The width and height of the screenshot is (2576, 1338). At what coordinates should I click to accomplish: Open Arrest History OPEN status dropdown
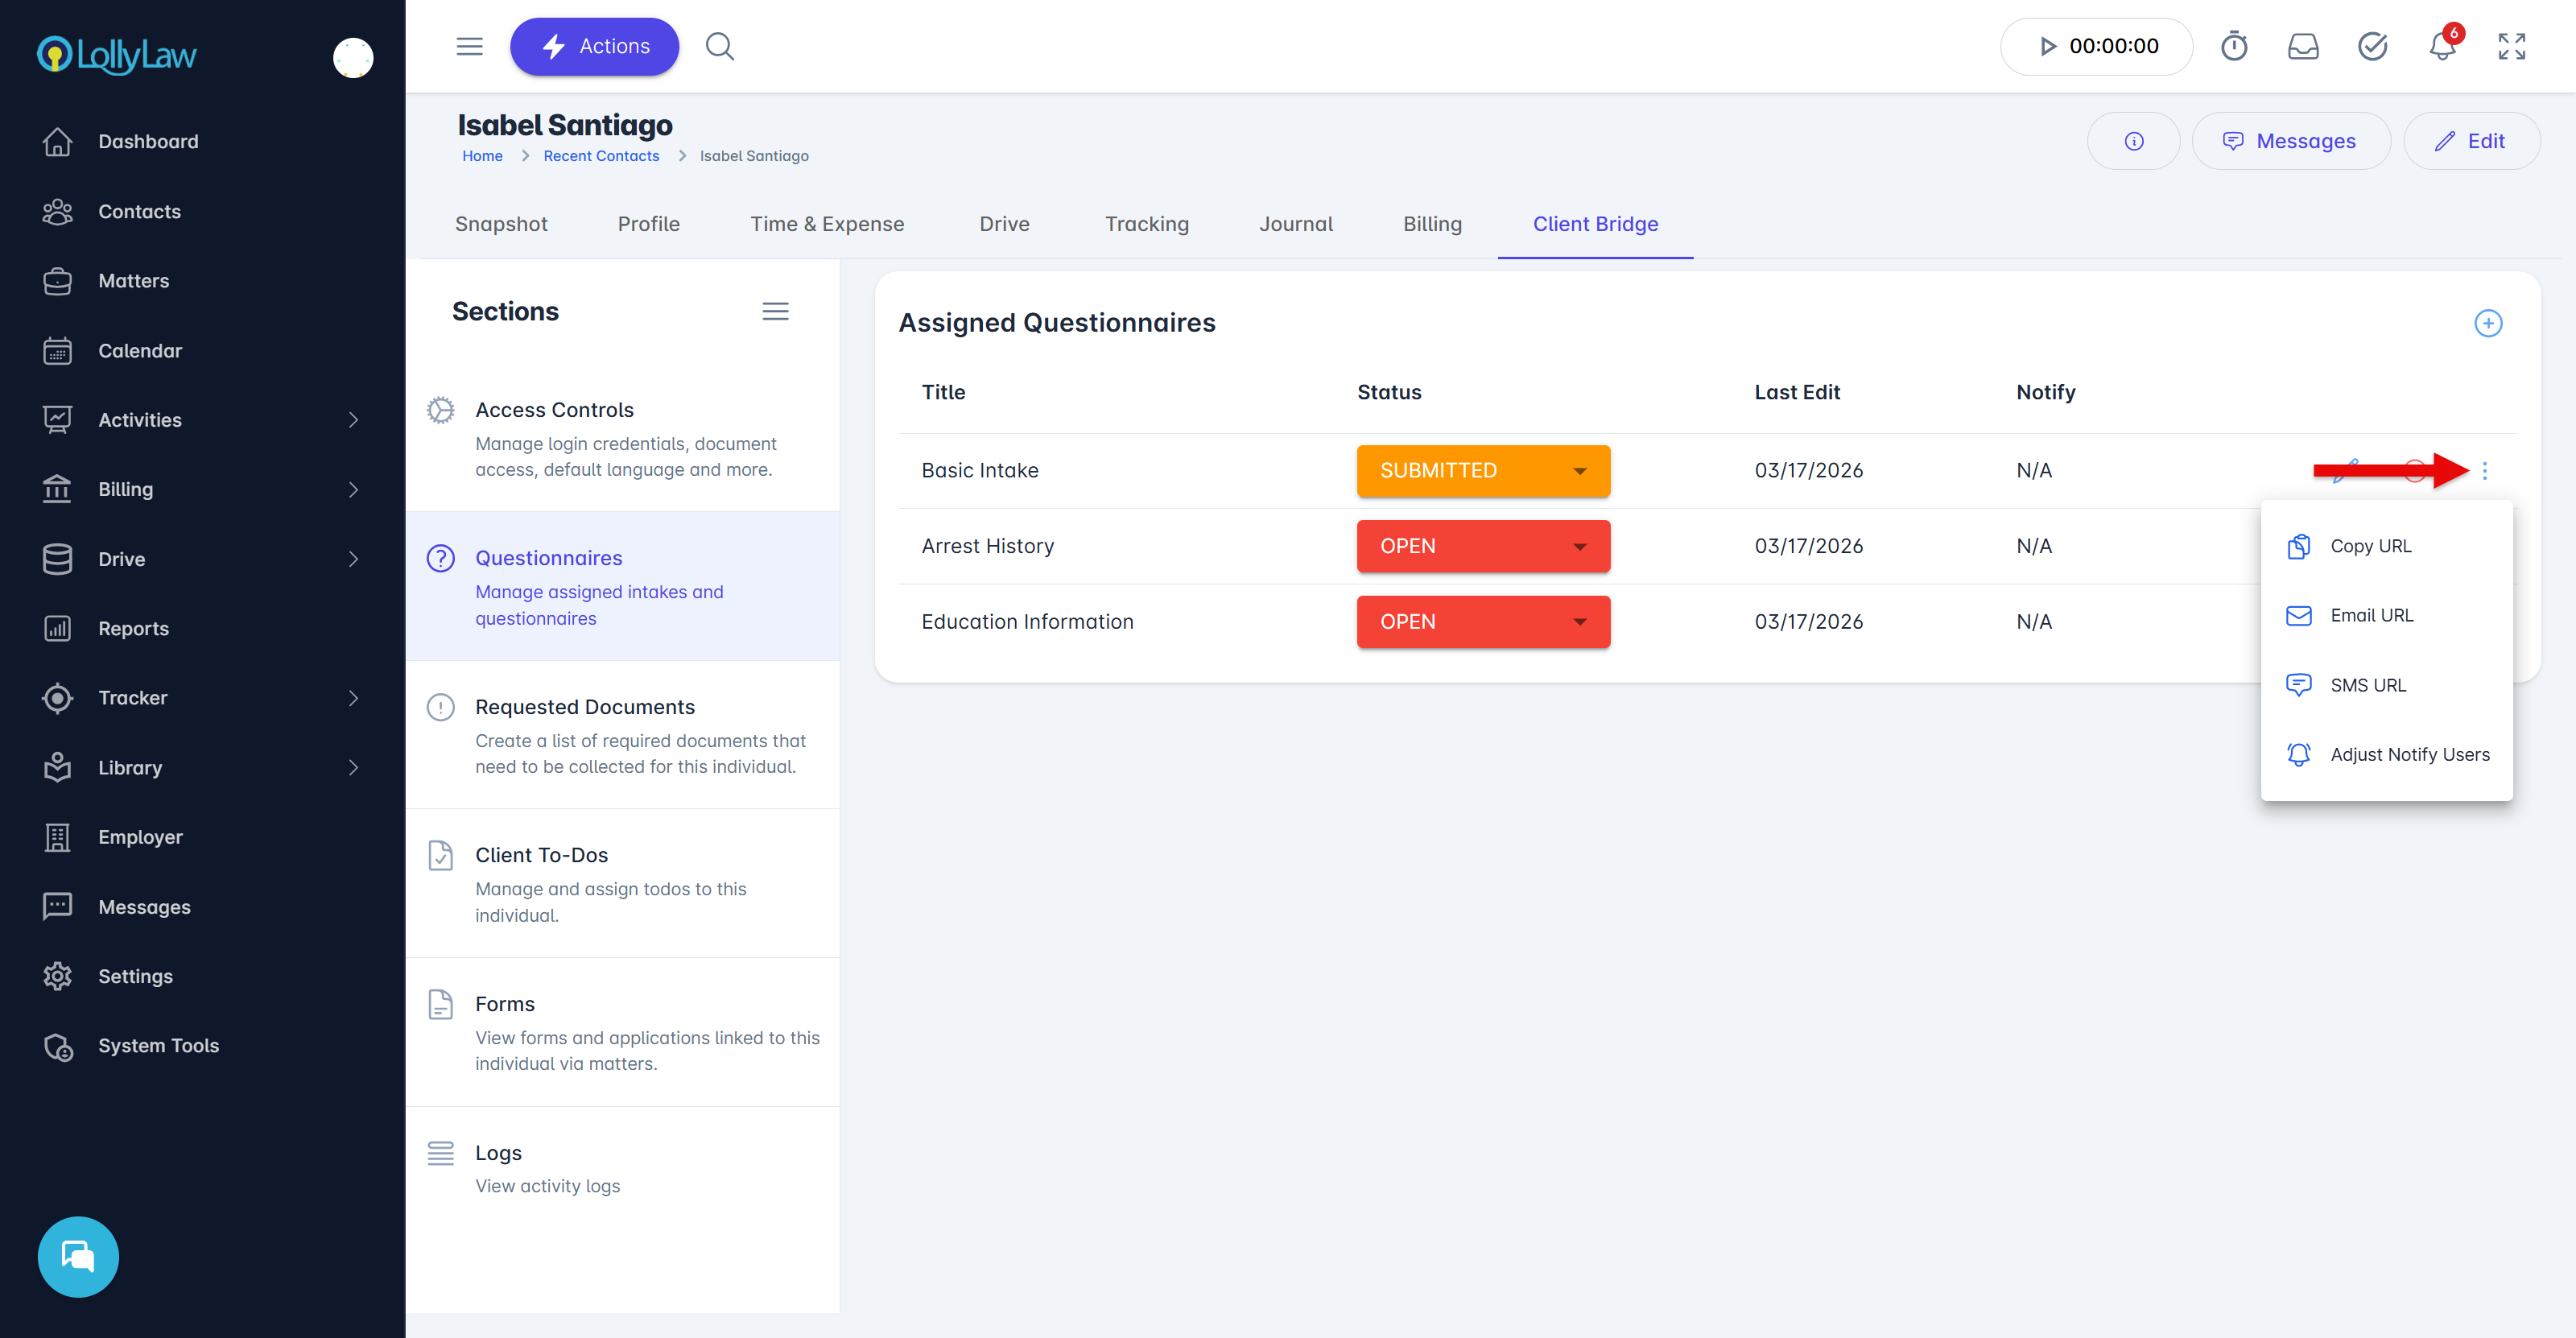click(1483, 546)
